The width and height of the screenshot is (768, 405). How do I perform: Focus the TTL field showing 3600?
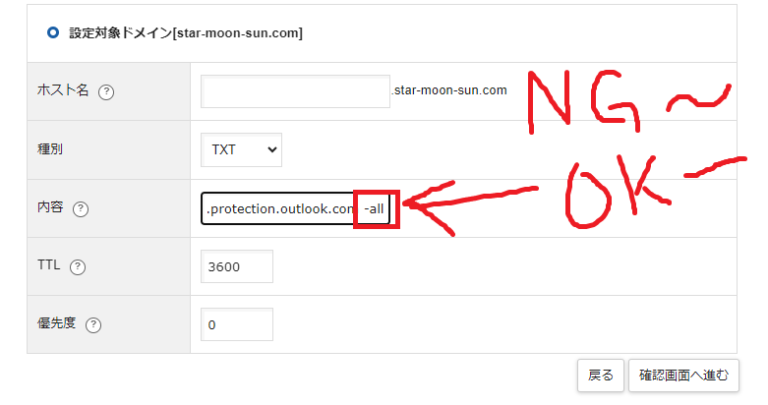(237, 266)
